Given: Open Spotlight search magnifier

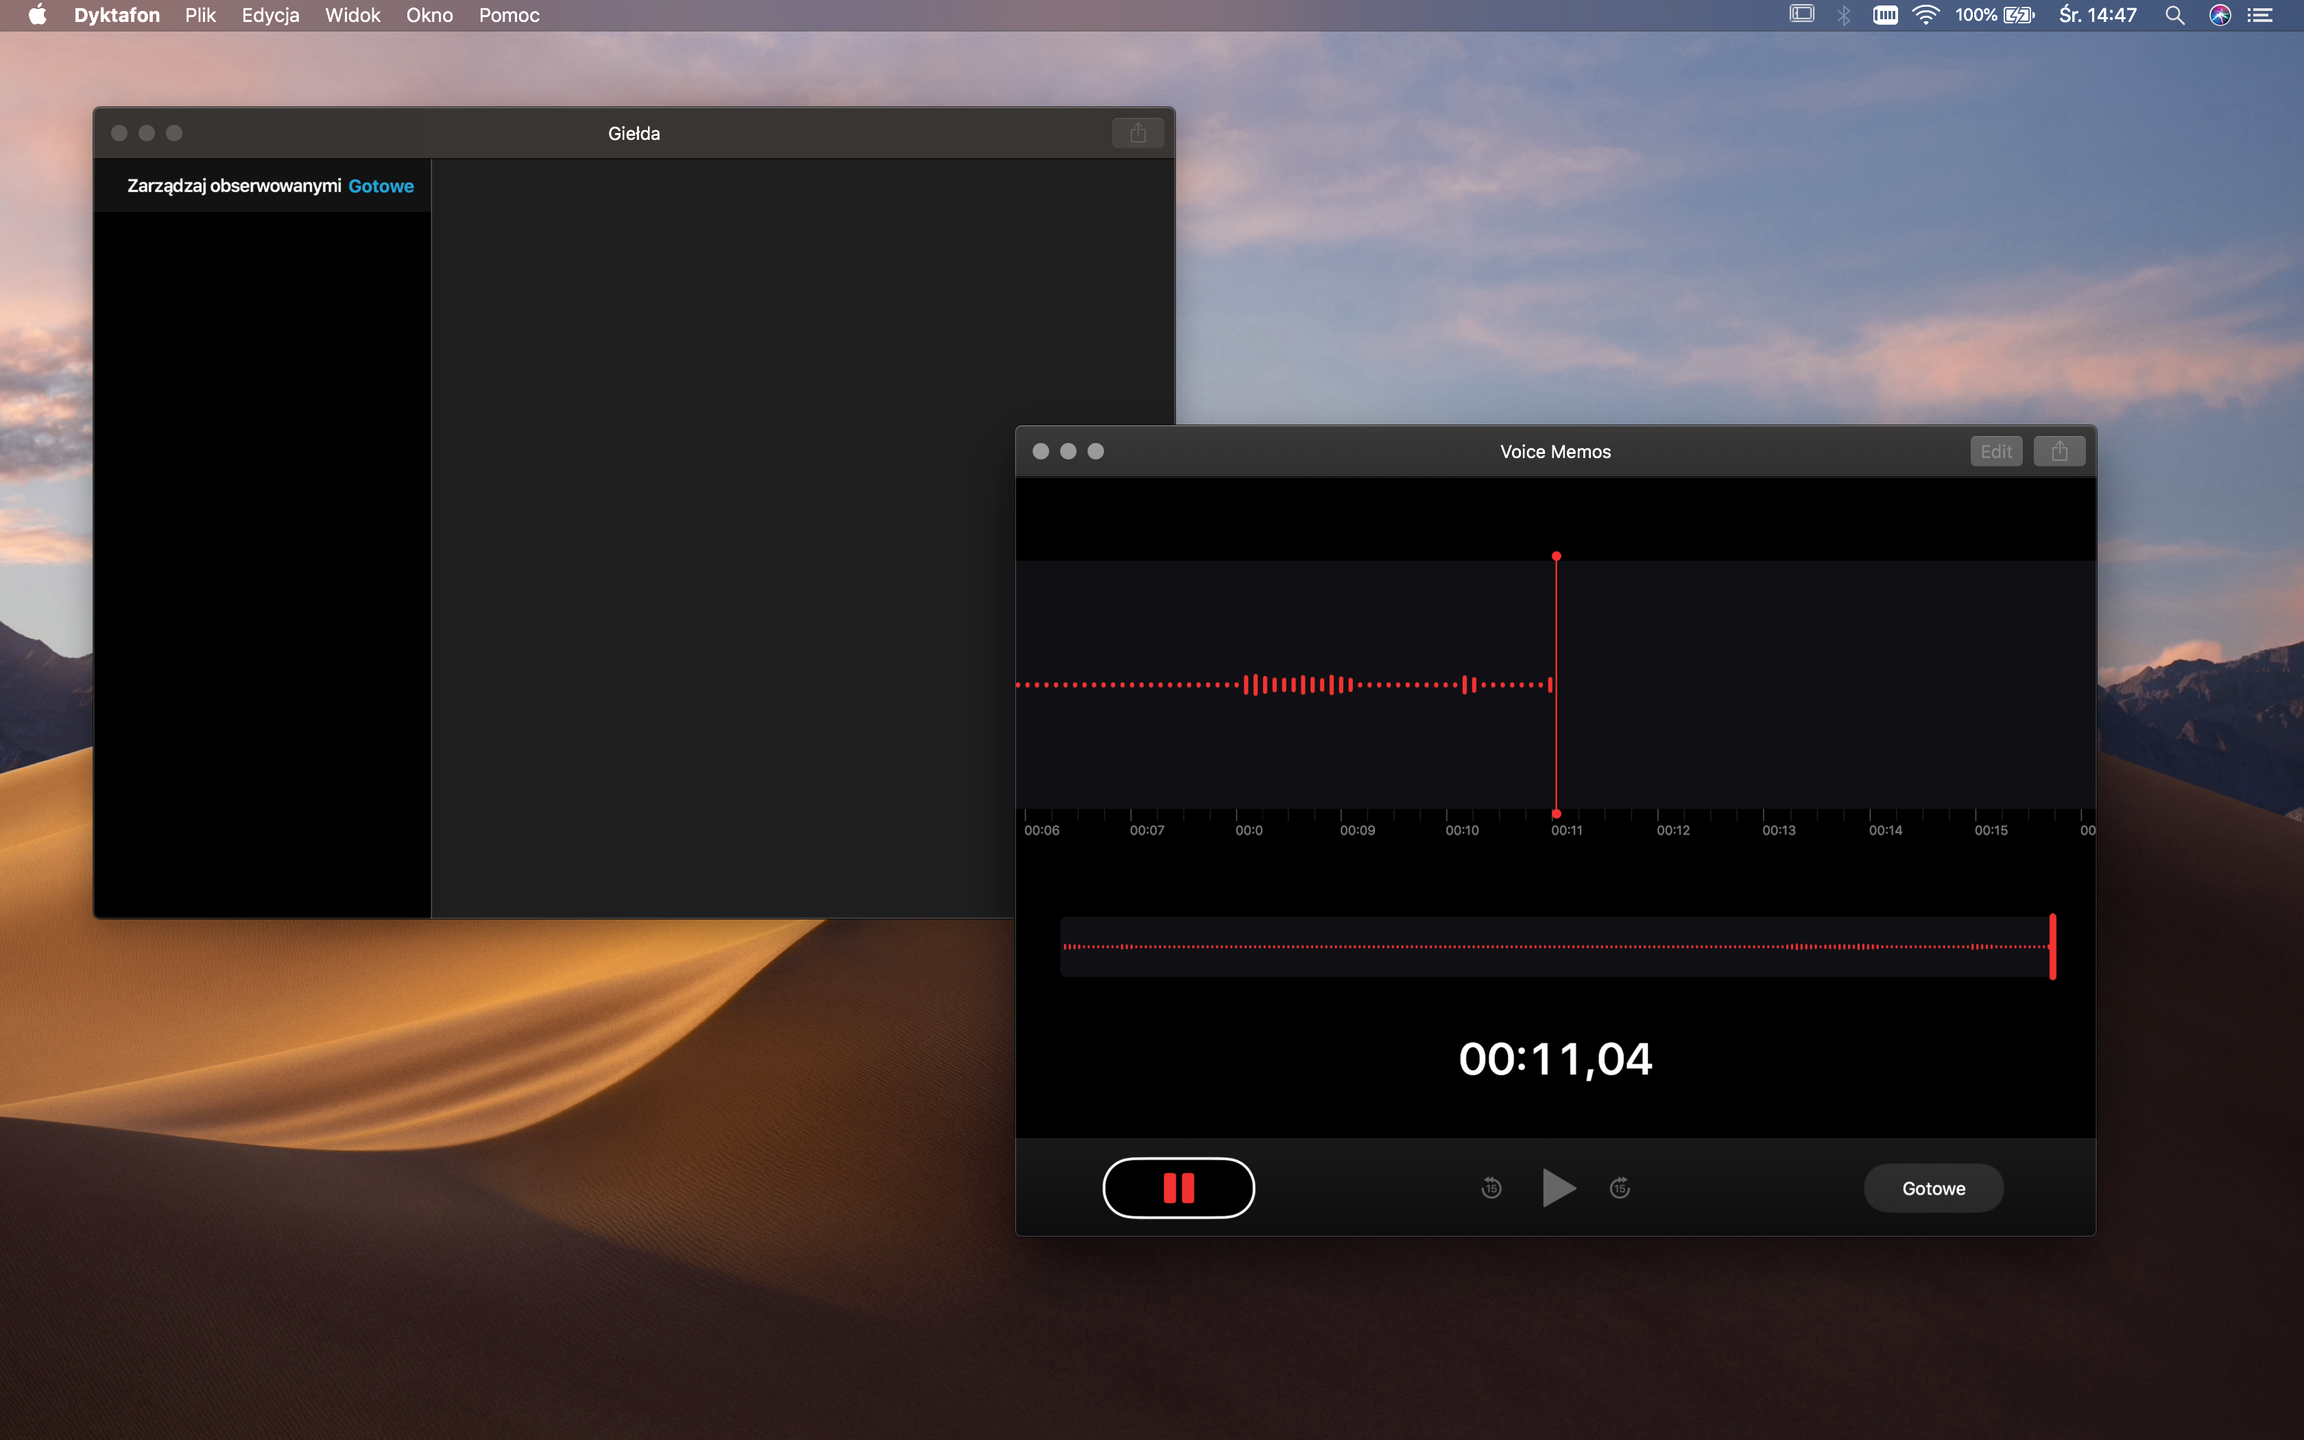Looking at the screenshot, I should pyautogui.click(x=2174, y=15).
